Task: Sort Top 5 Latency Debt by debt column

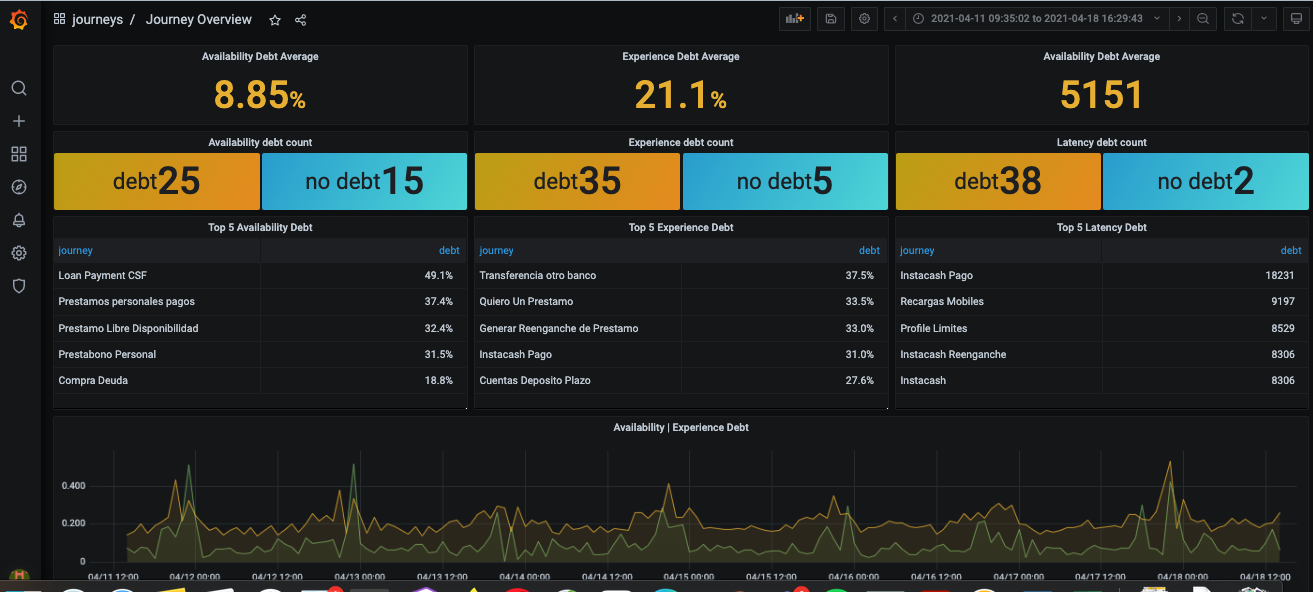Action: [1291, 251]
